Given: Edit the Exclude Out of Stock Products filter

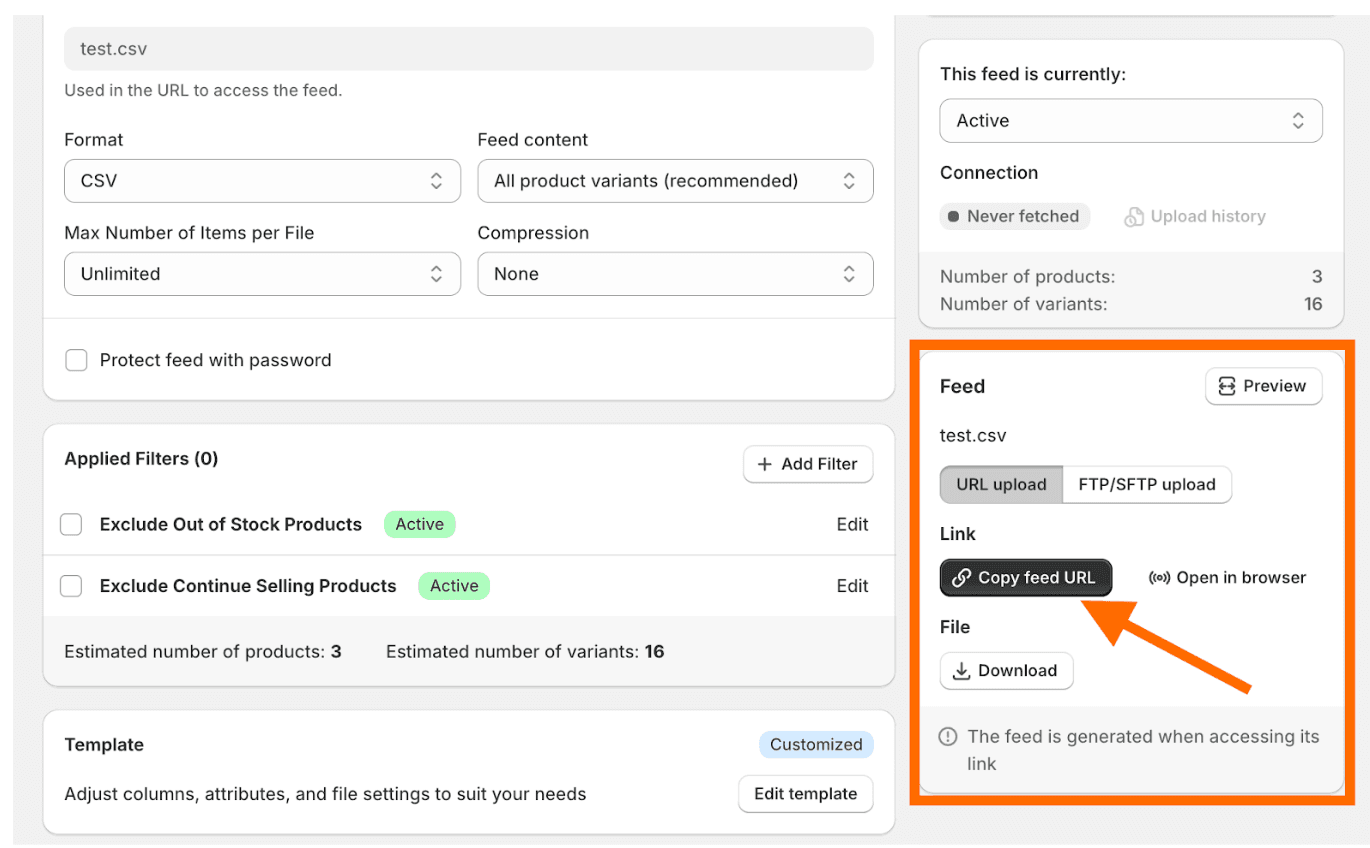Looking at the screenshot, I should pos(852,524).
